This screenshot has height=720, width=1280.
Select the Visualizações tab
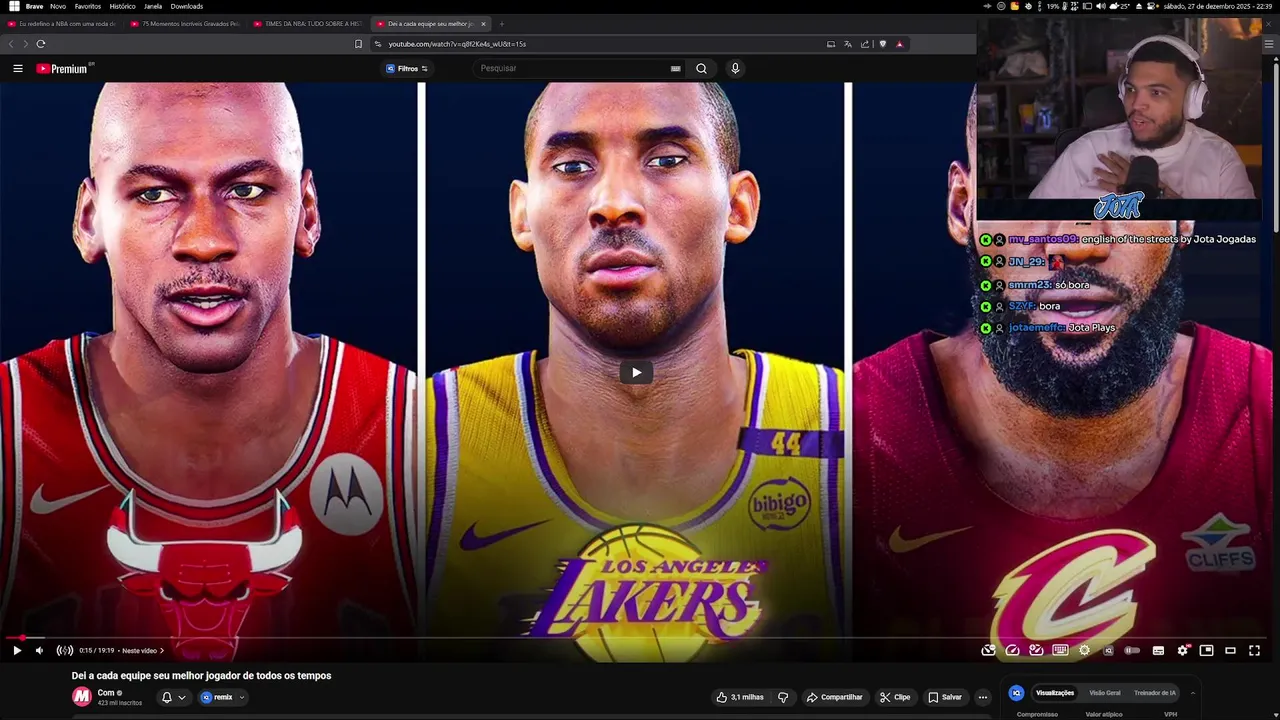pyautogui.click(x=1055, y=693)
